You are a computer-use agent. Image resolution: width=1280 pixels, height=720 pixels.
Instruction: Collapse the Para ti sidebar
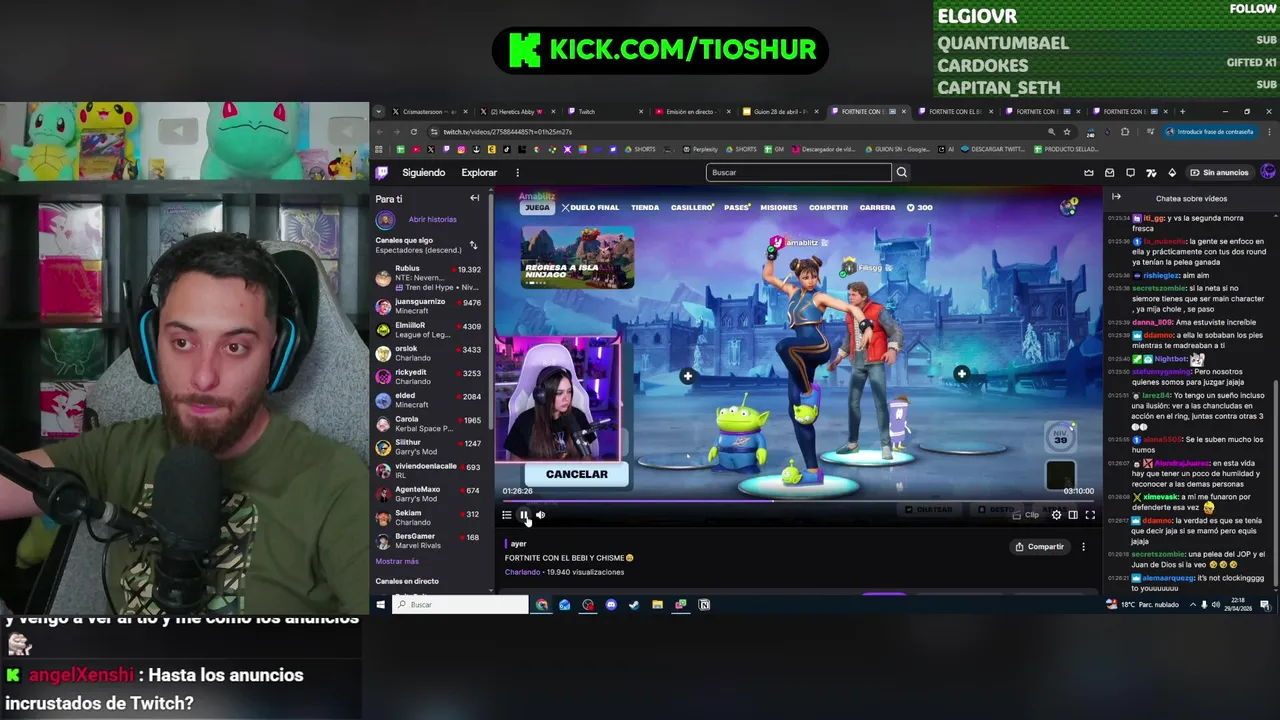click(x=475, y=199)
